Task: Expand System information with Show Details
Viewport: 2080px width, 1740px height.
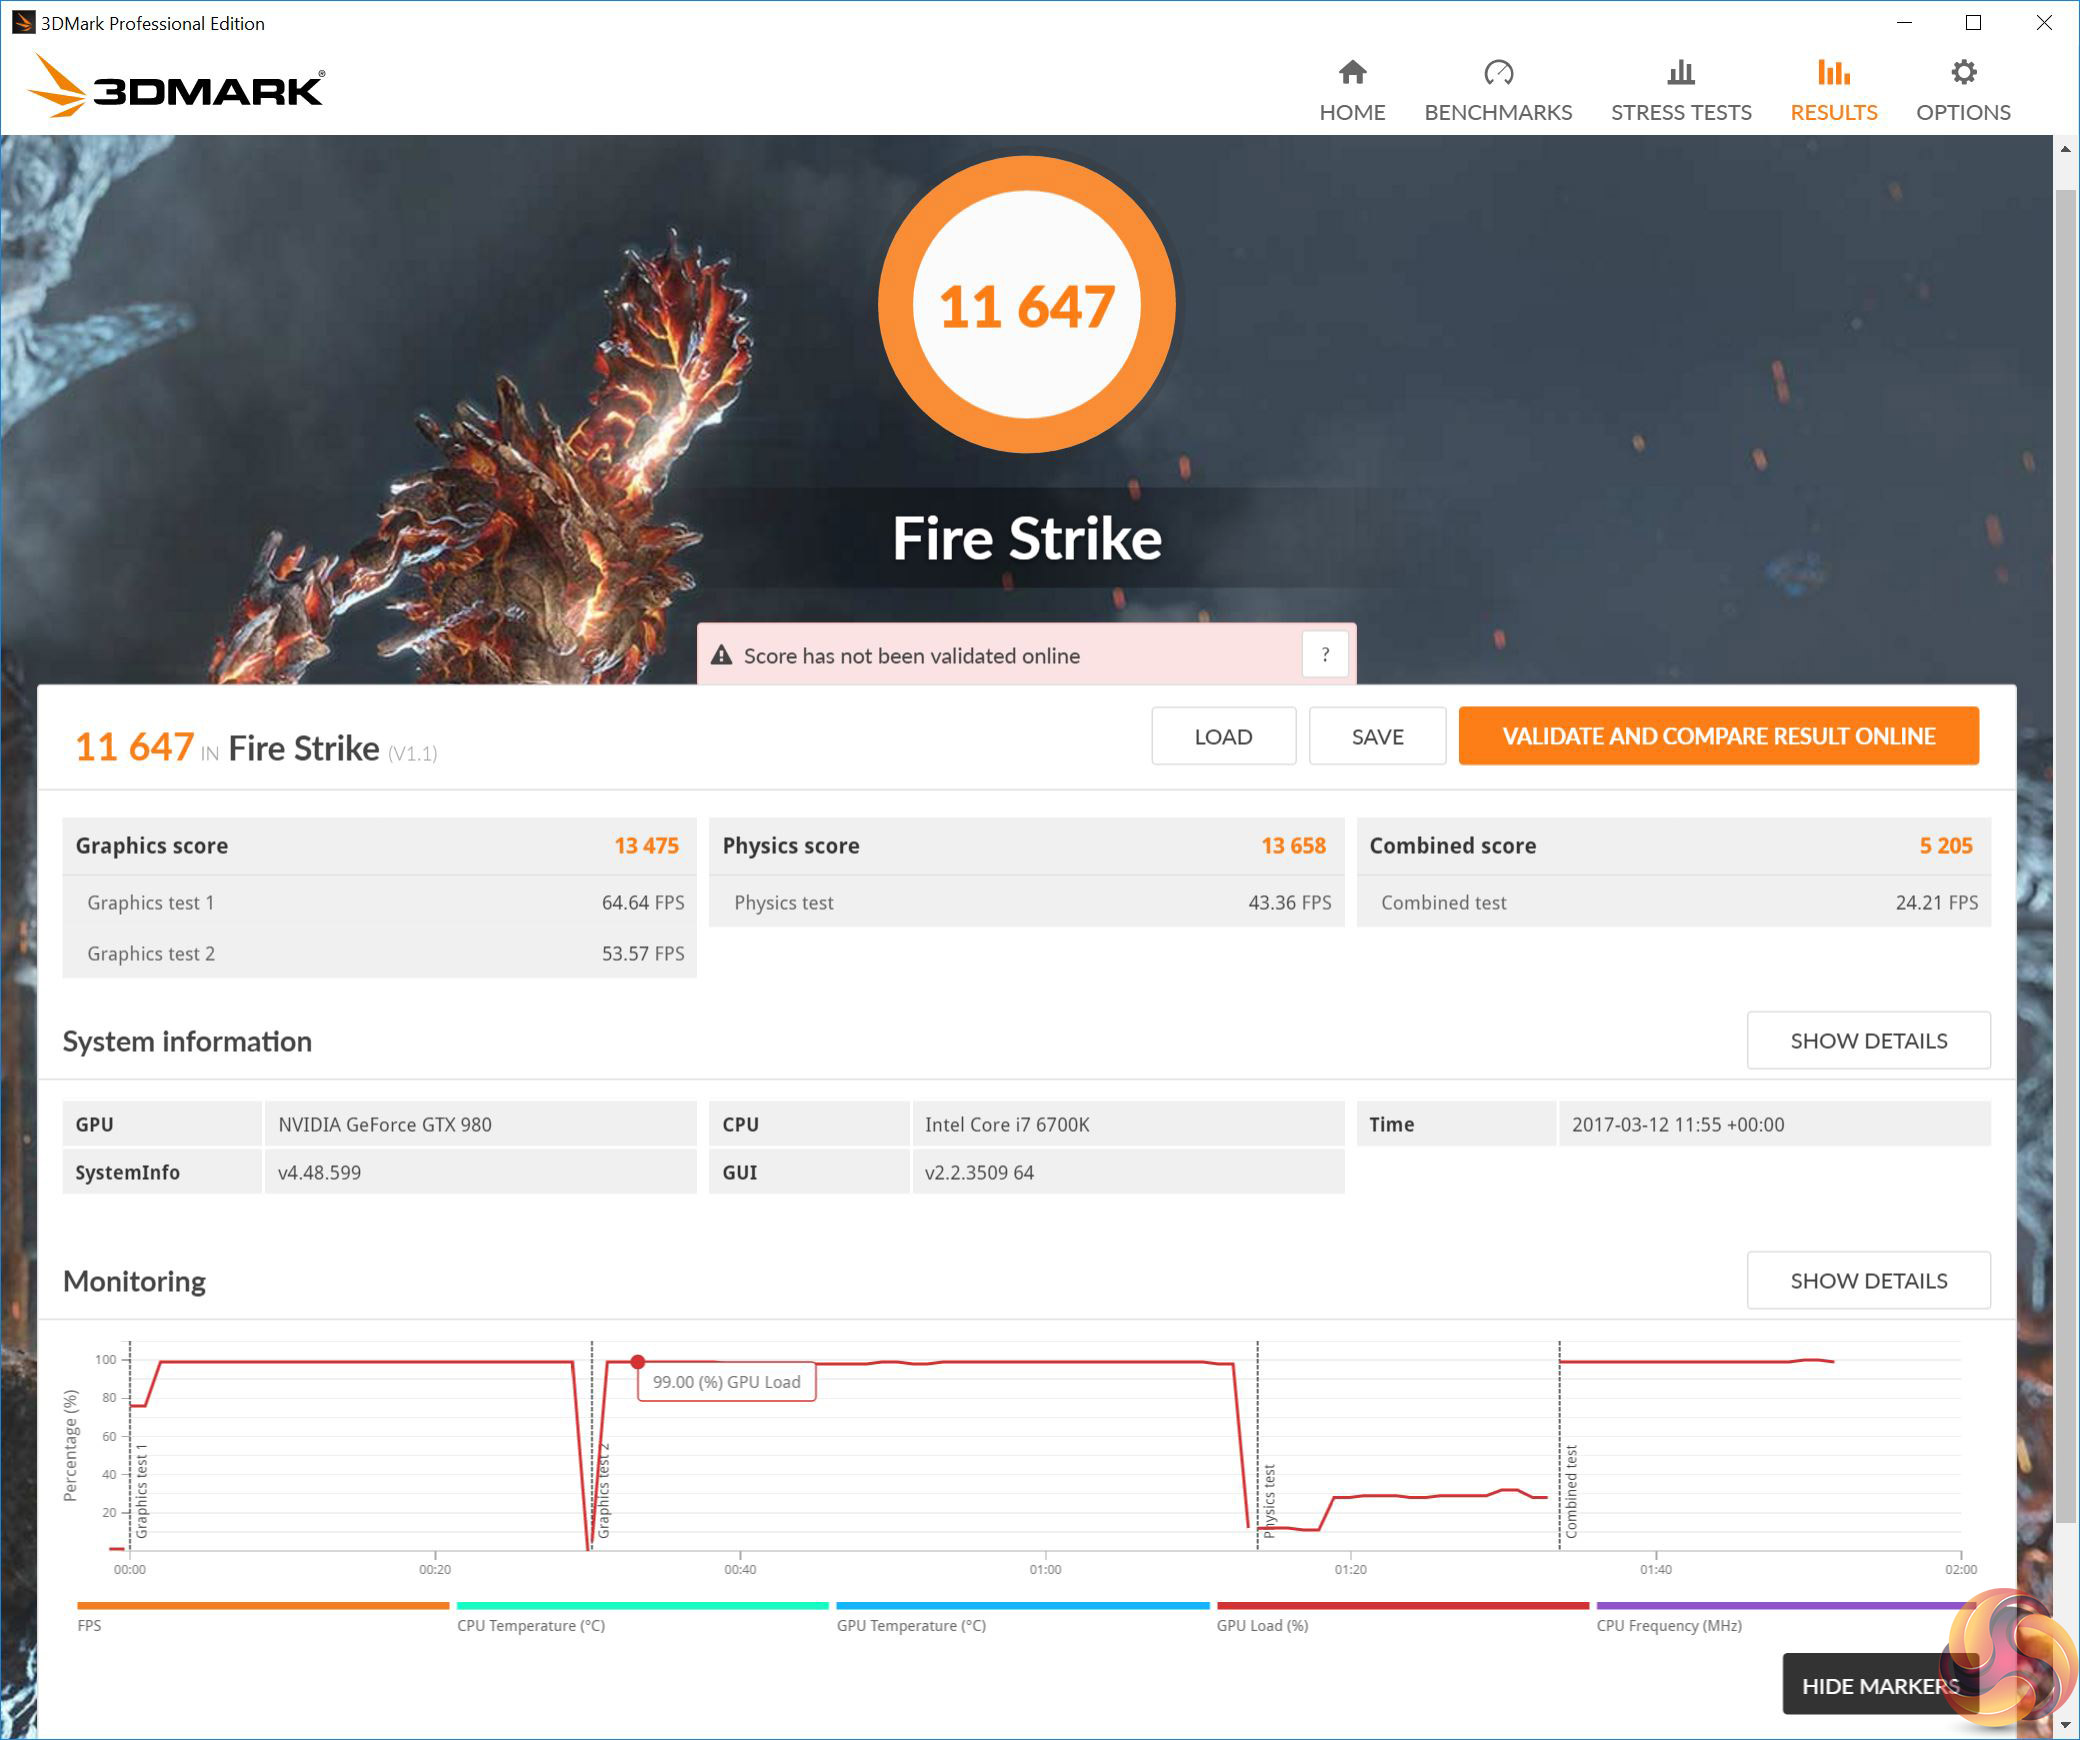Action: tap(1867, 1041)
